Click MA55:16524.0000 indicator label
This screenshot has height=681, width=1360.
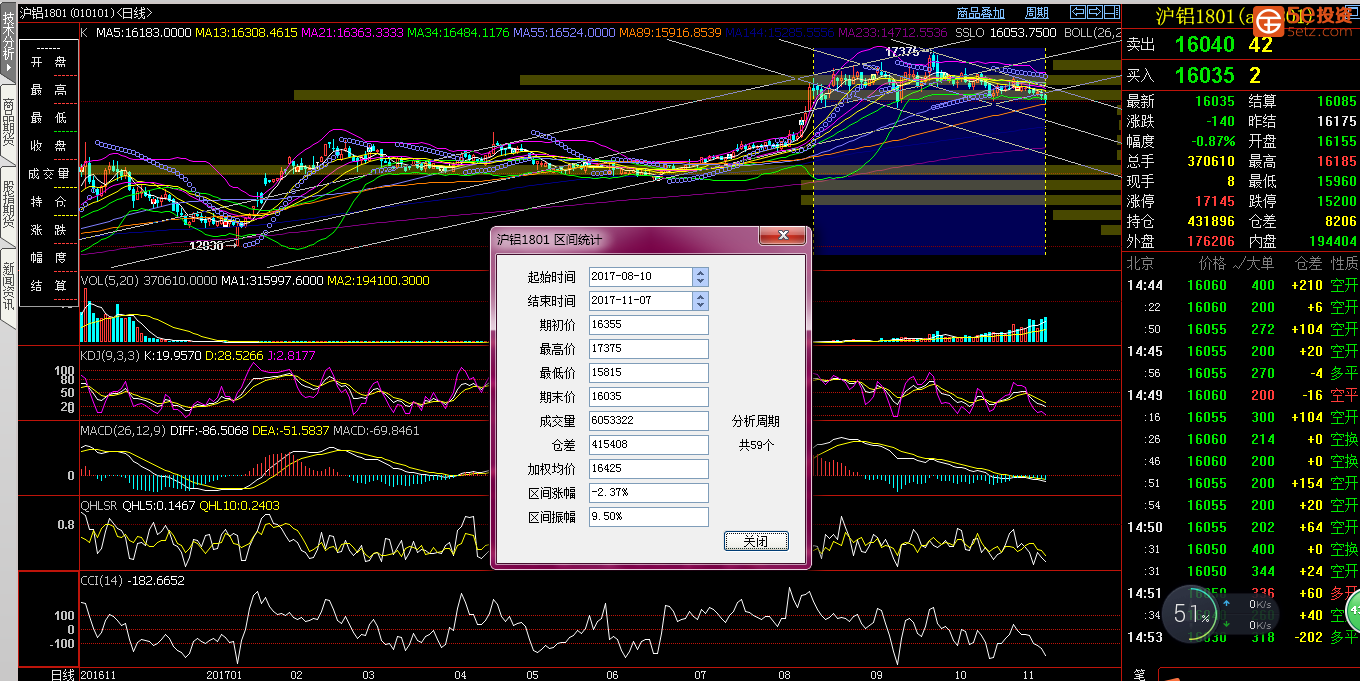coord(565,33)
